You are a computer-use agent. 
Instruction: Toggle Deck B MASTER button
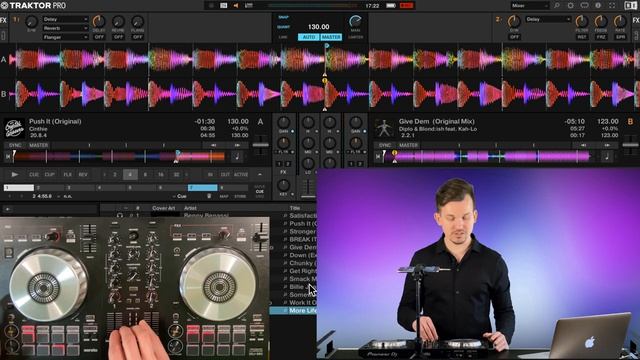click(408, 145)
